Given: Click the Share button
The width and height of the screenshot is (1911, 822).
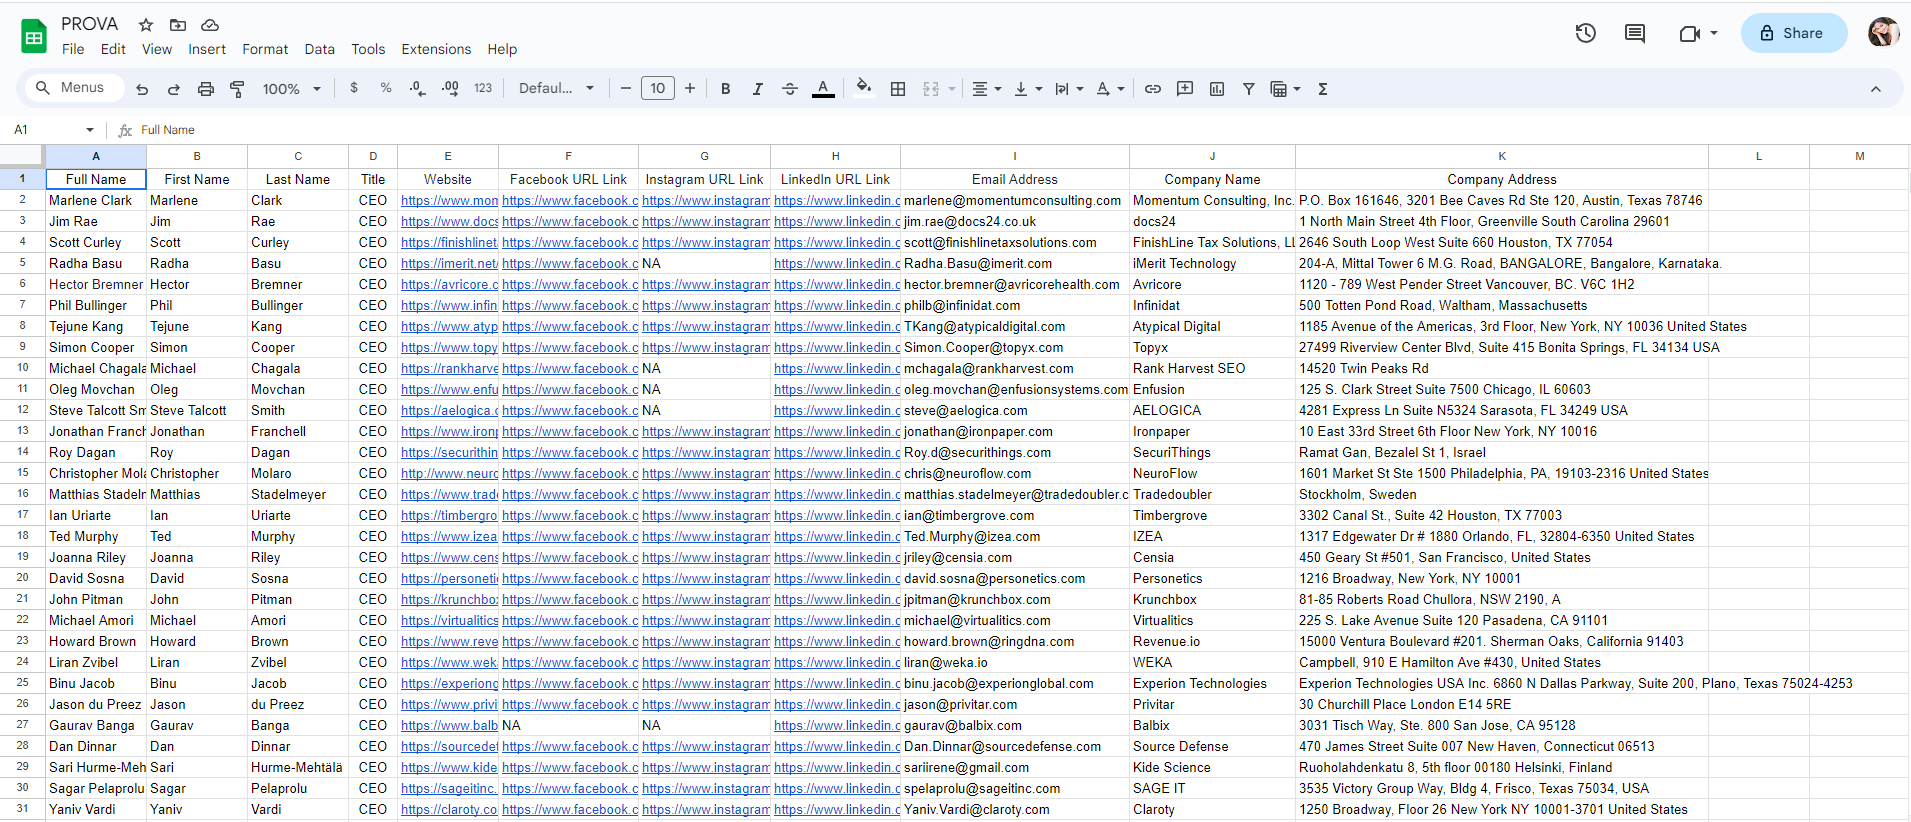Looking at the screenshot, I should (x=1793, y=33).
